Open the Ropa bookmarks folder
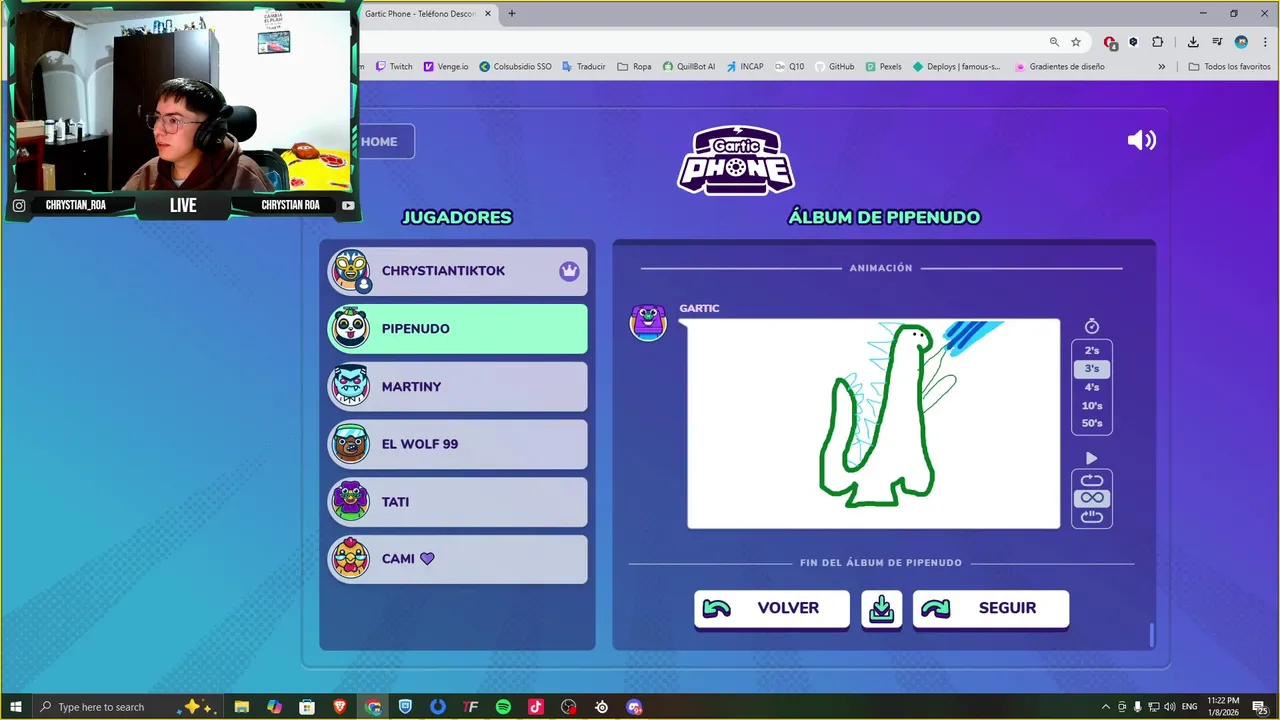 click(634, 67)
